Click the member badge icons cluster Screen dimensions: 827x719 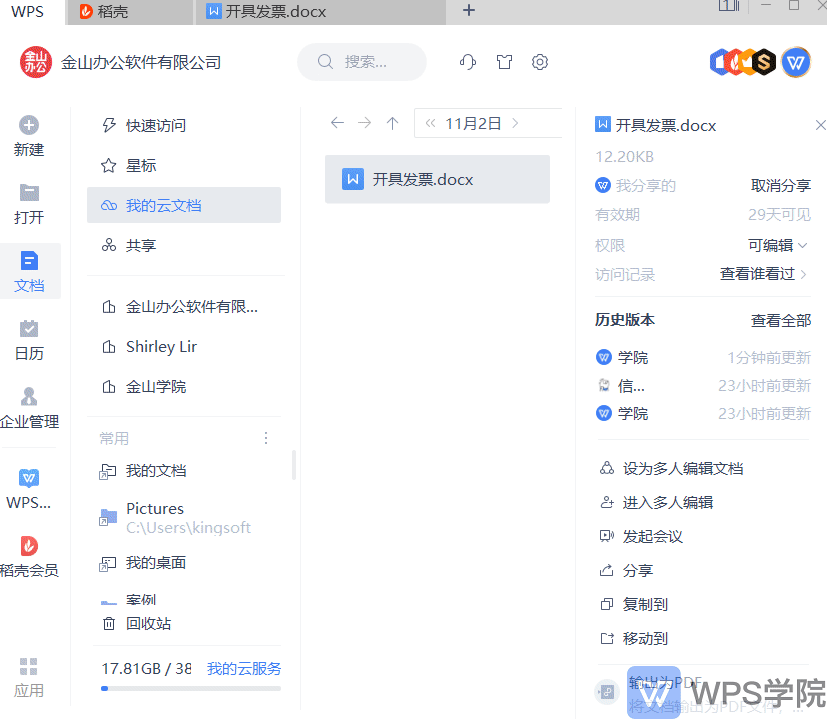[743, 62]
